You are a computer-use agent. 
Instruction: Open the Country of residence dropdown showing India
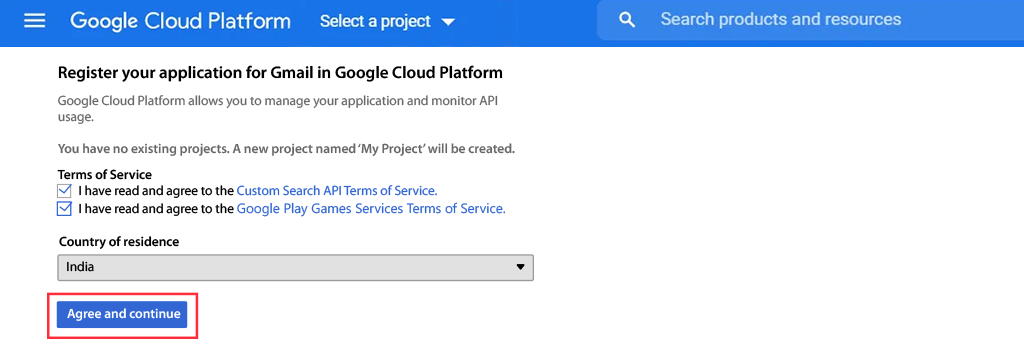296,267
